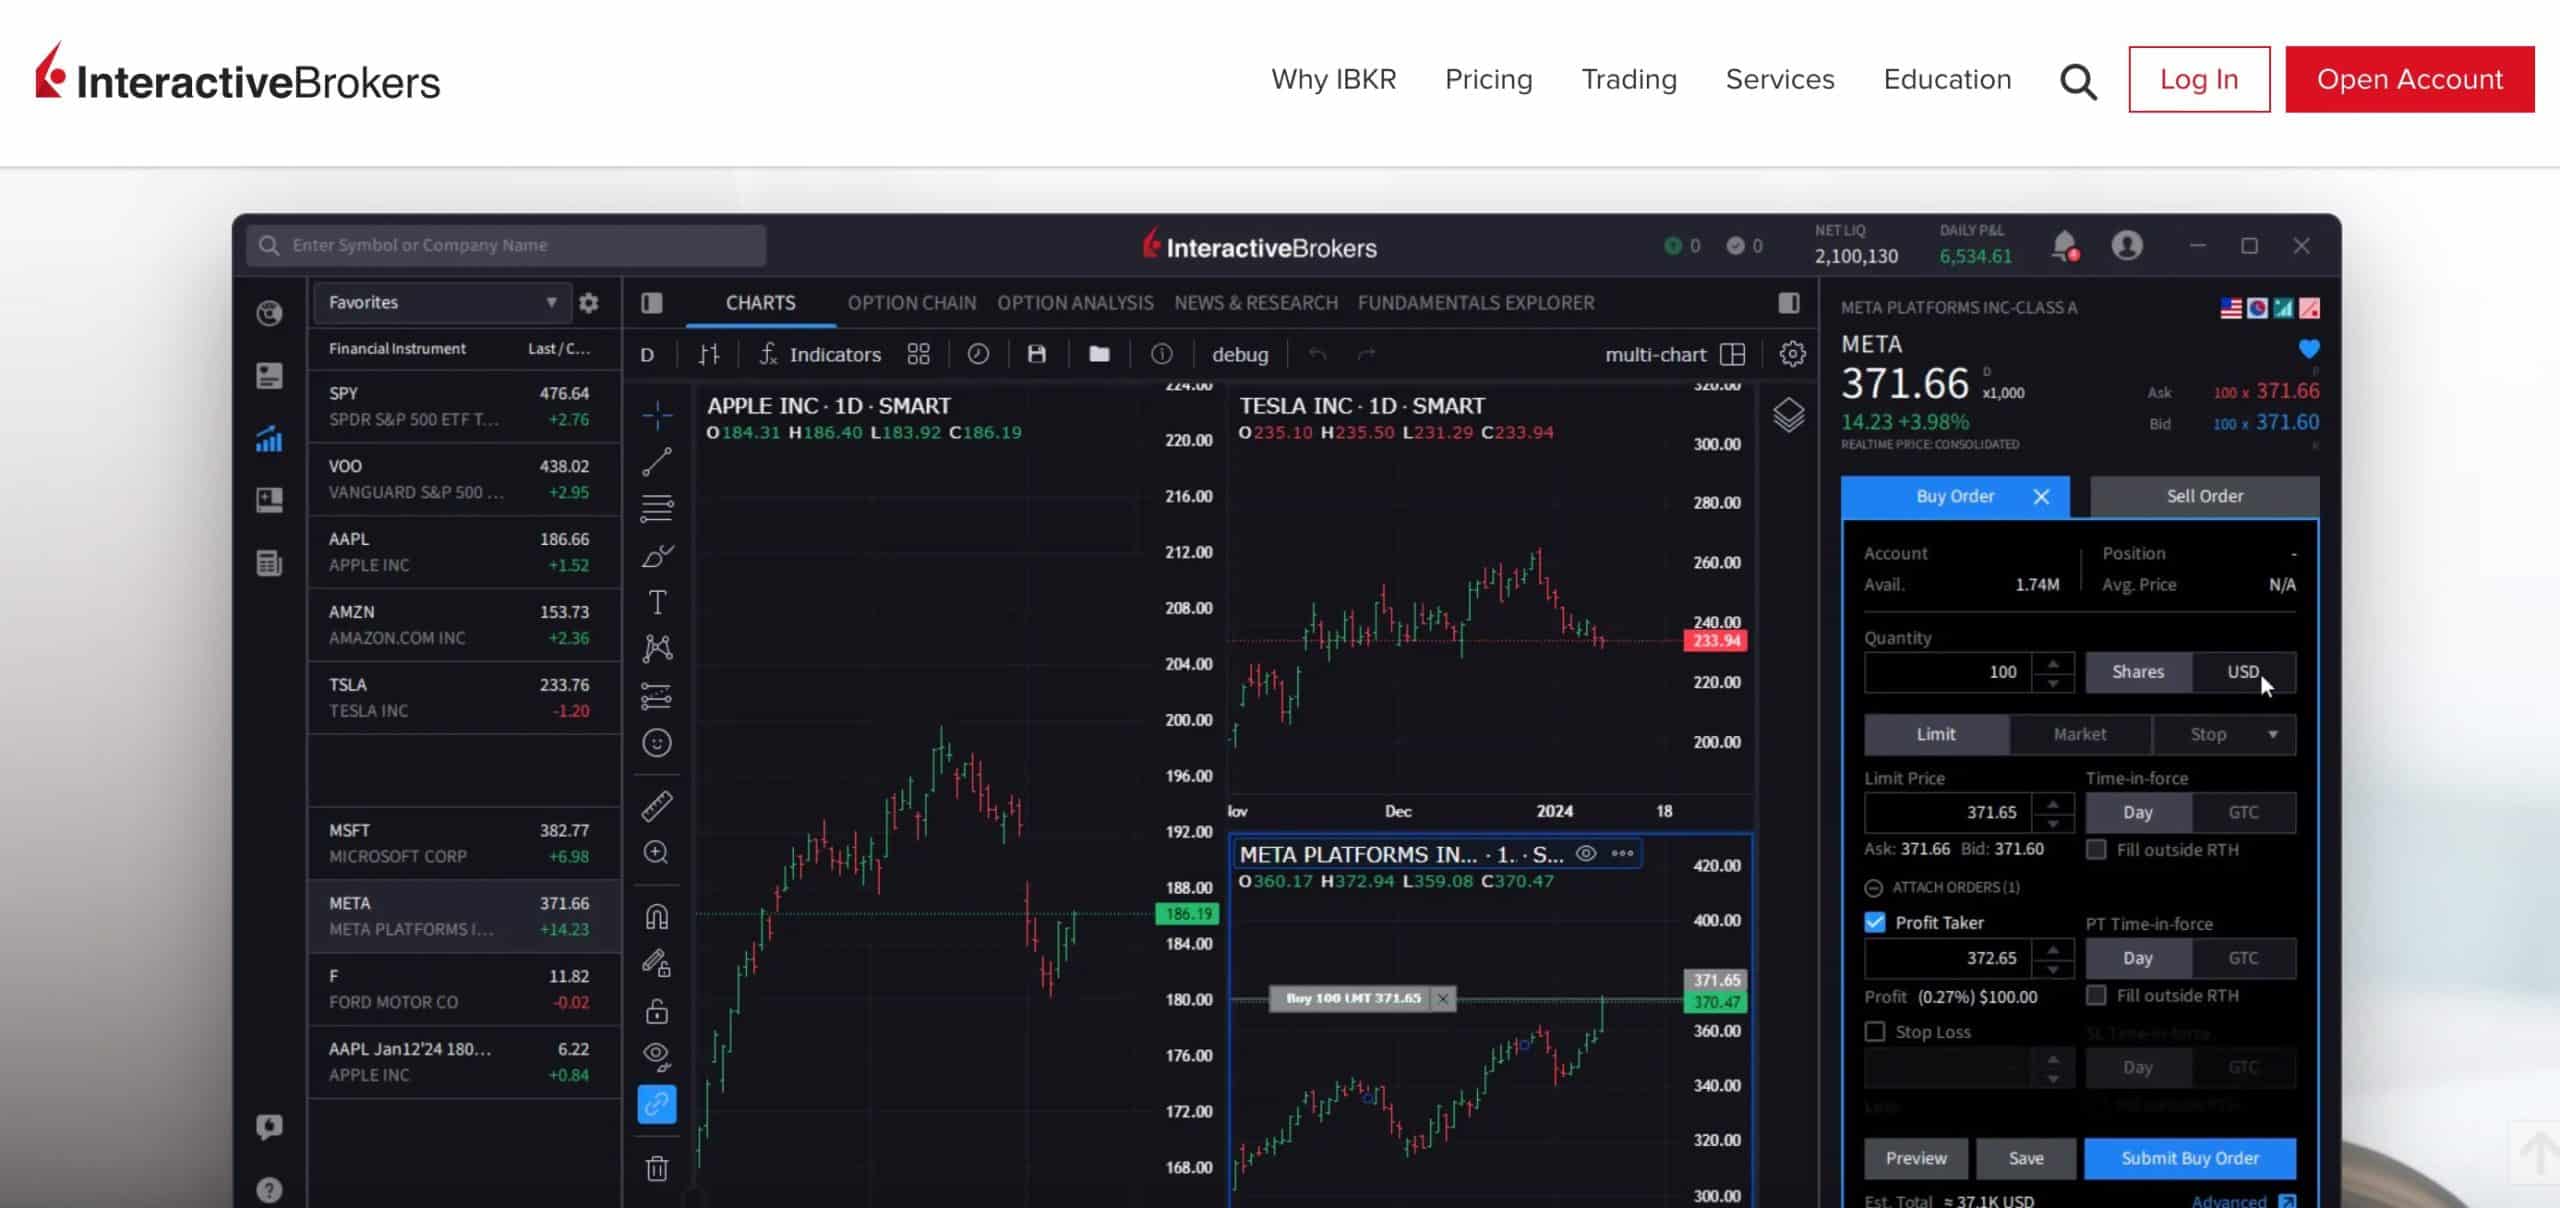Image resolution: width=2560 pixels, height=1208 pixels.
Task: Click the open layout folder icon
Action: [1099, 354]
